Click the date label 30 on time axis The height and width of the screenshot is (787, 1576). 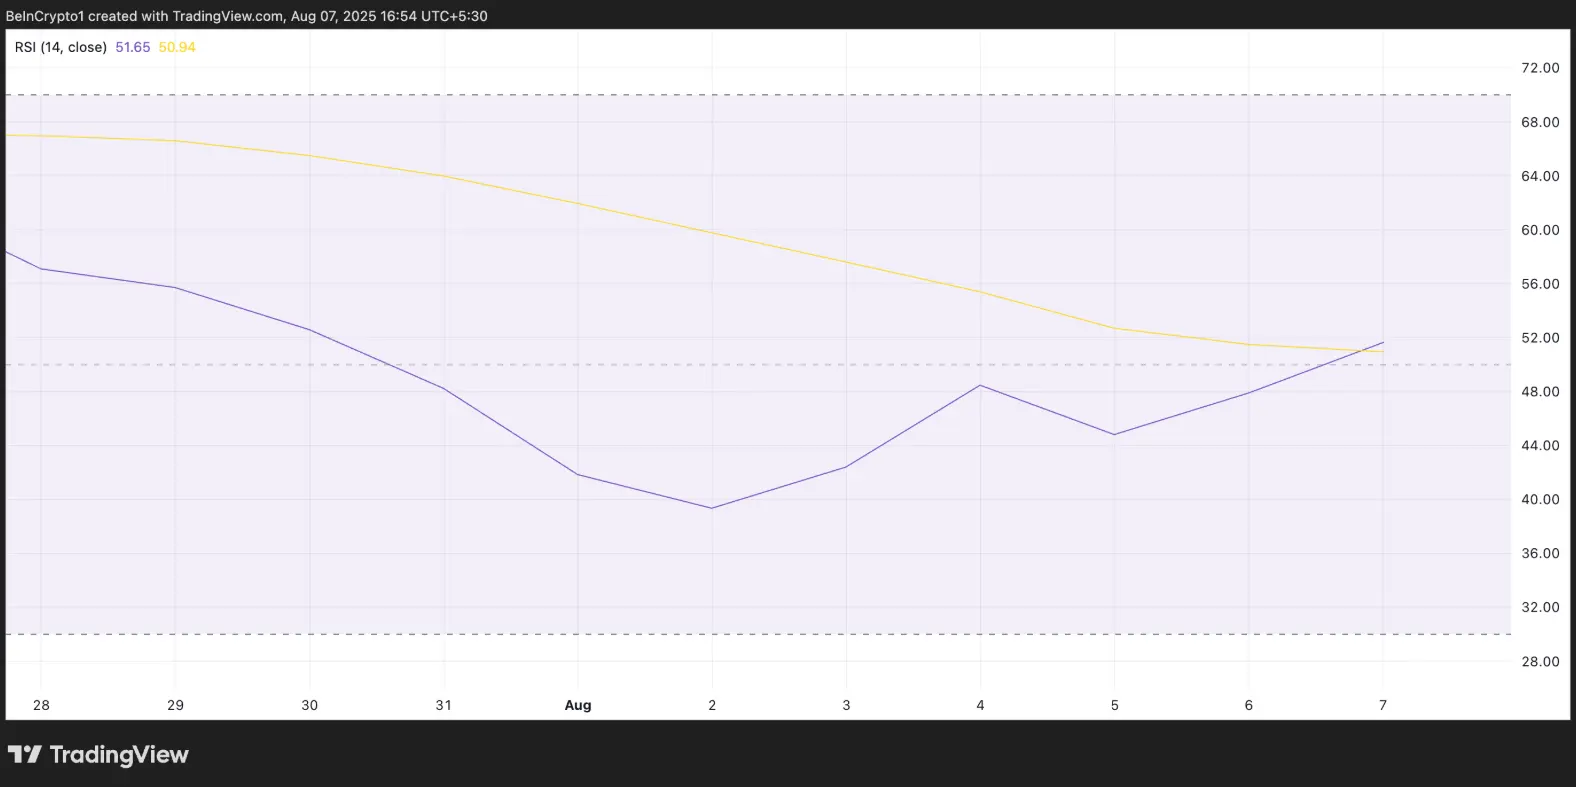click(x=309, y=705)
